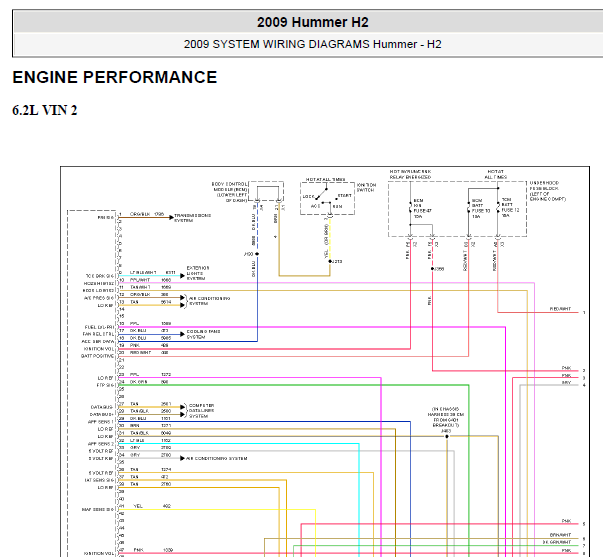Click the "HOT W/RUN/CRANK RELAY ENERGIZED" label
This screenshot has width=603, height=557.
410,174
